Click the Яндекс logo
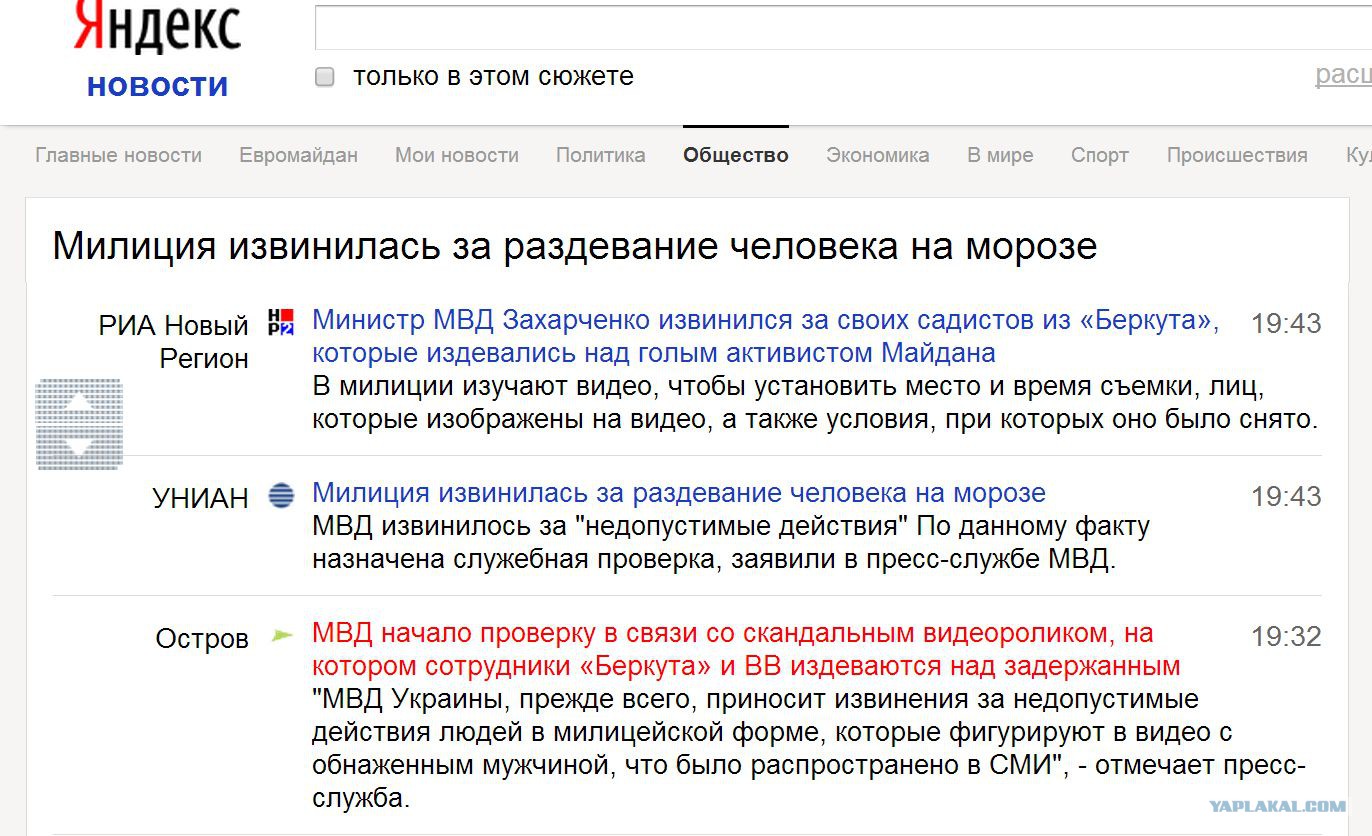Image resolution: width=1372 pixels, height=836 pixels. (x=157, y=27)
